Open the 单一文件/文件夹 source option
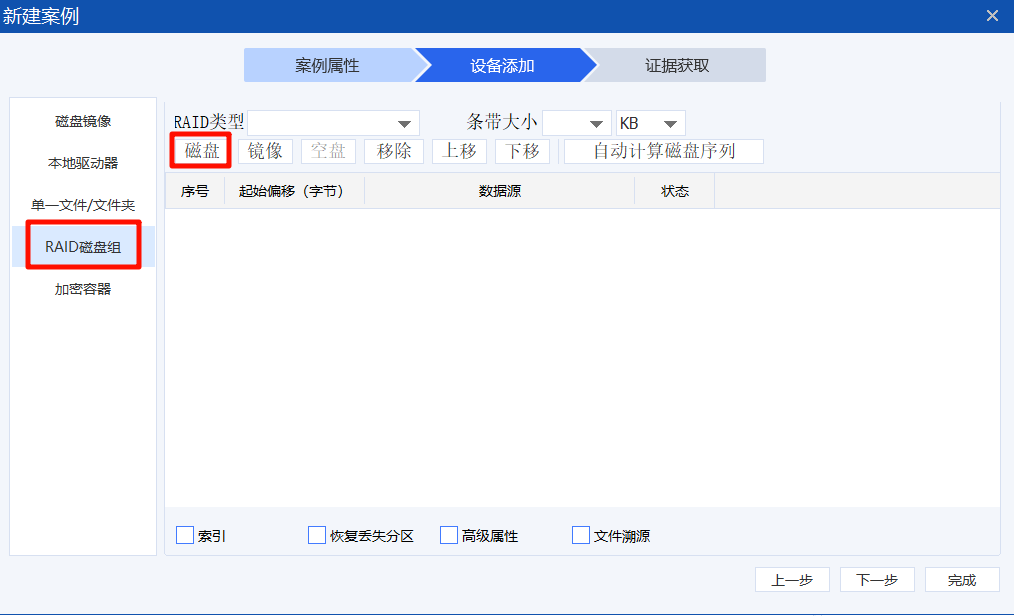This screenshot has width=1014, height=616. click(x=83, y=205)
